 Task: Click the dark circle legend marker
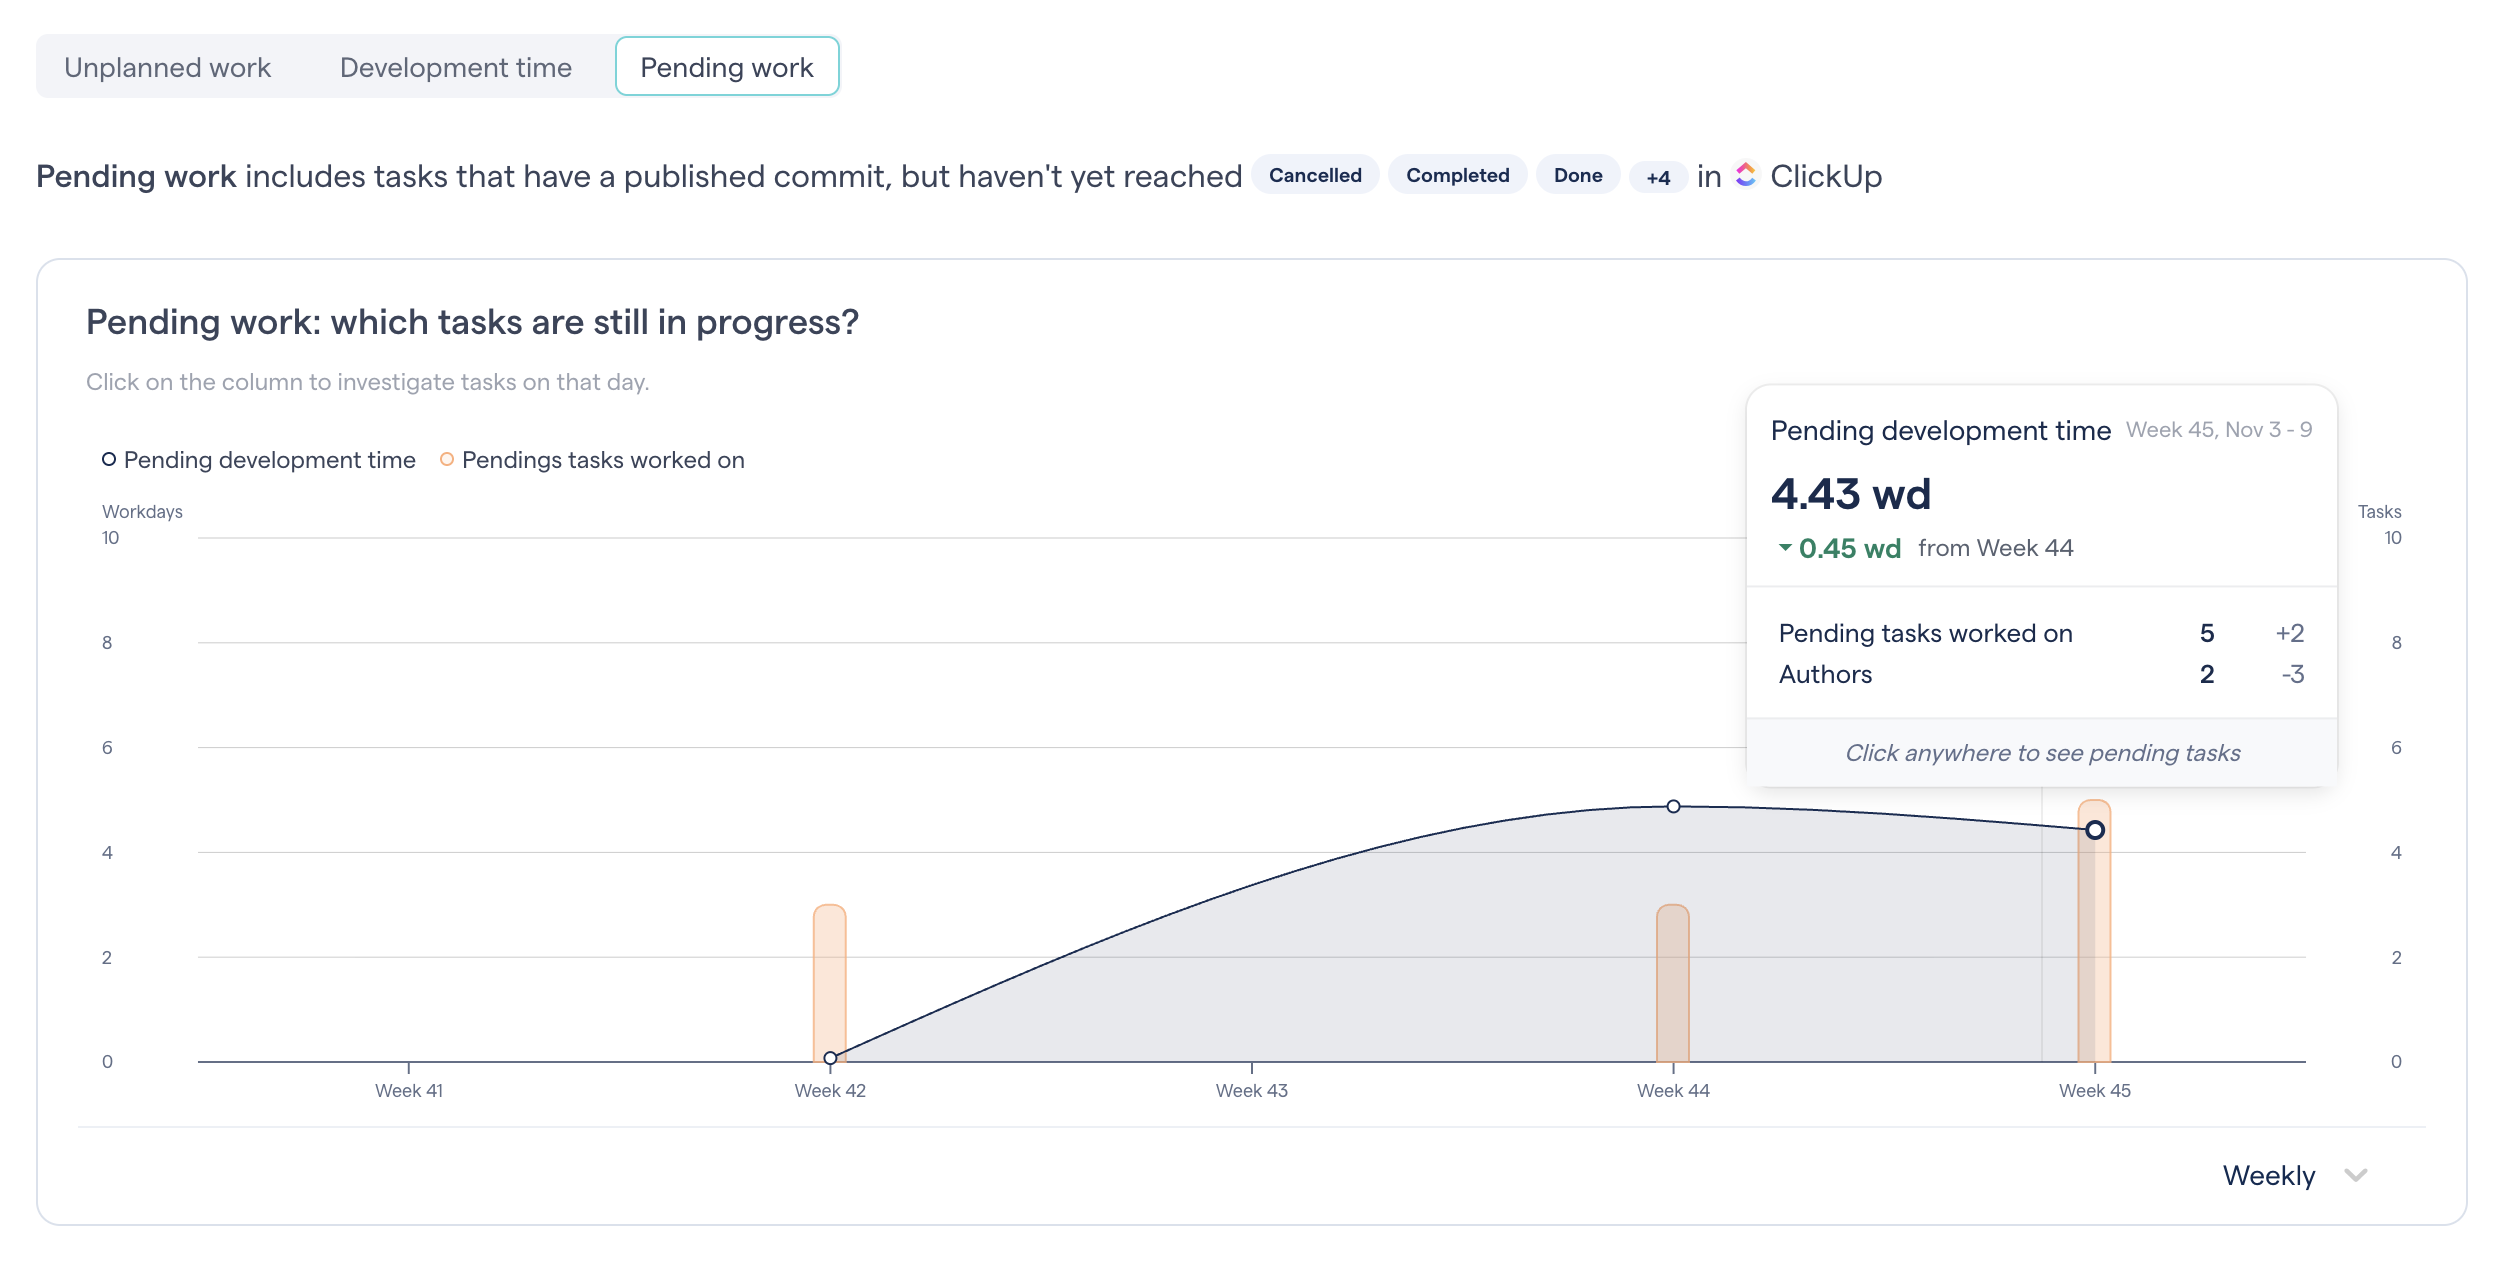coord(109,459)
